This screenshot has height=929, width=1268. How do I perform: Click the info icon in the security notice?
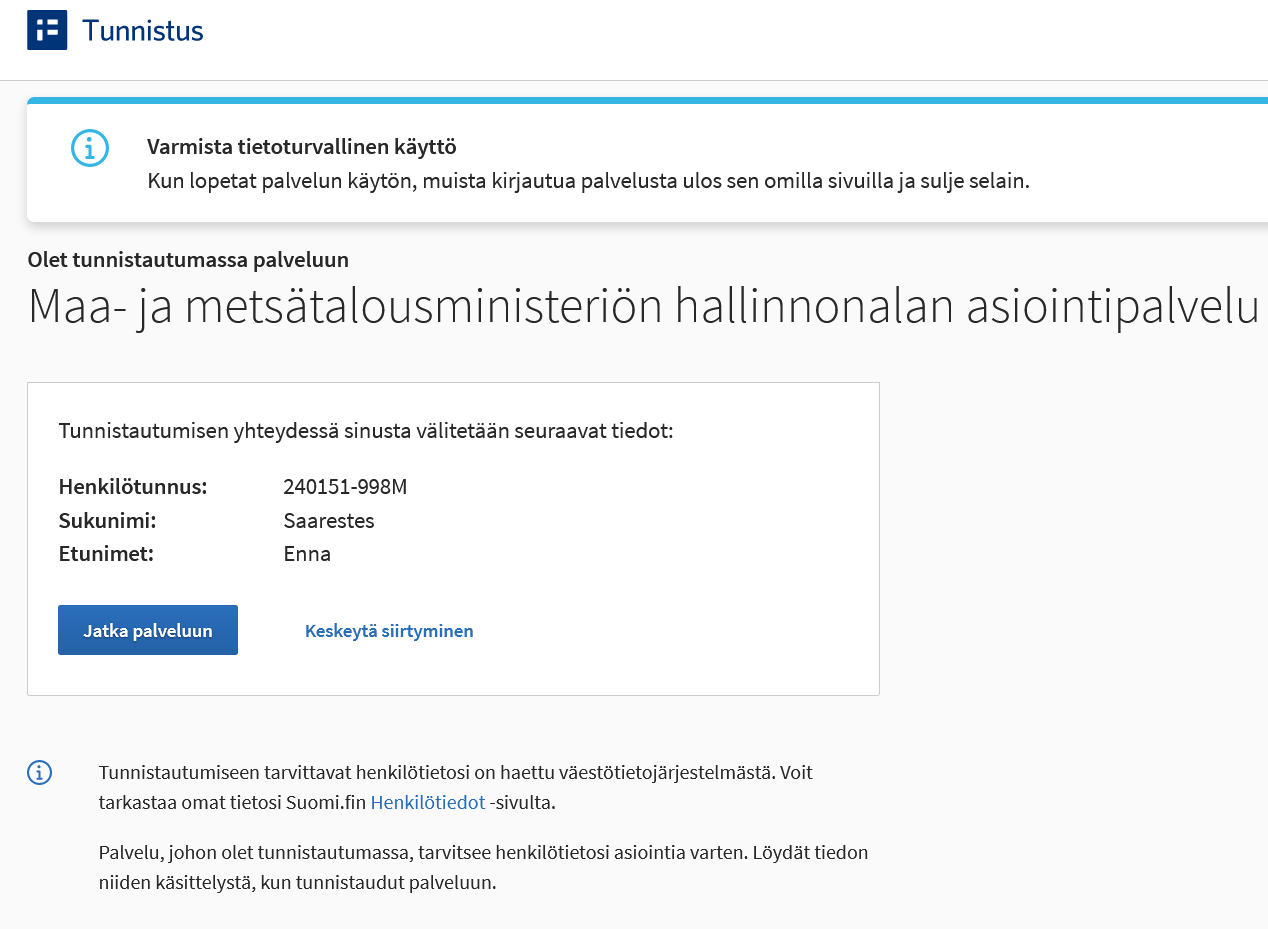click(89, 147)
